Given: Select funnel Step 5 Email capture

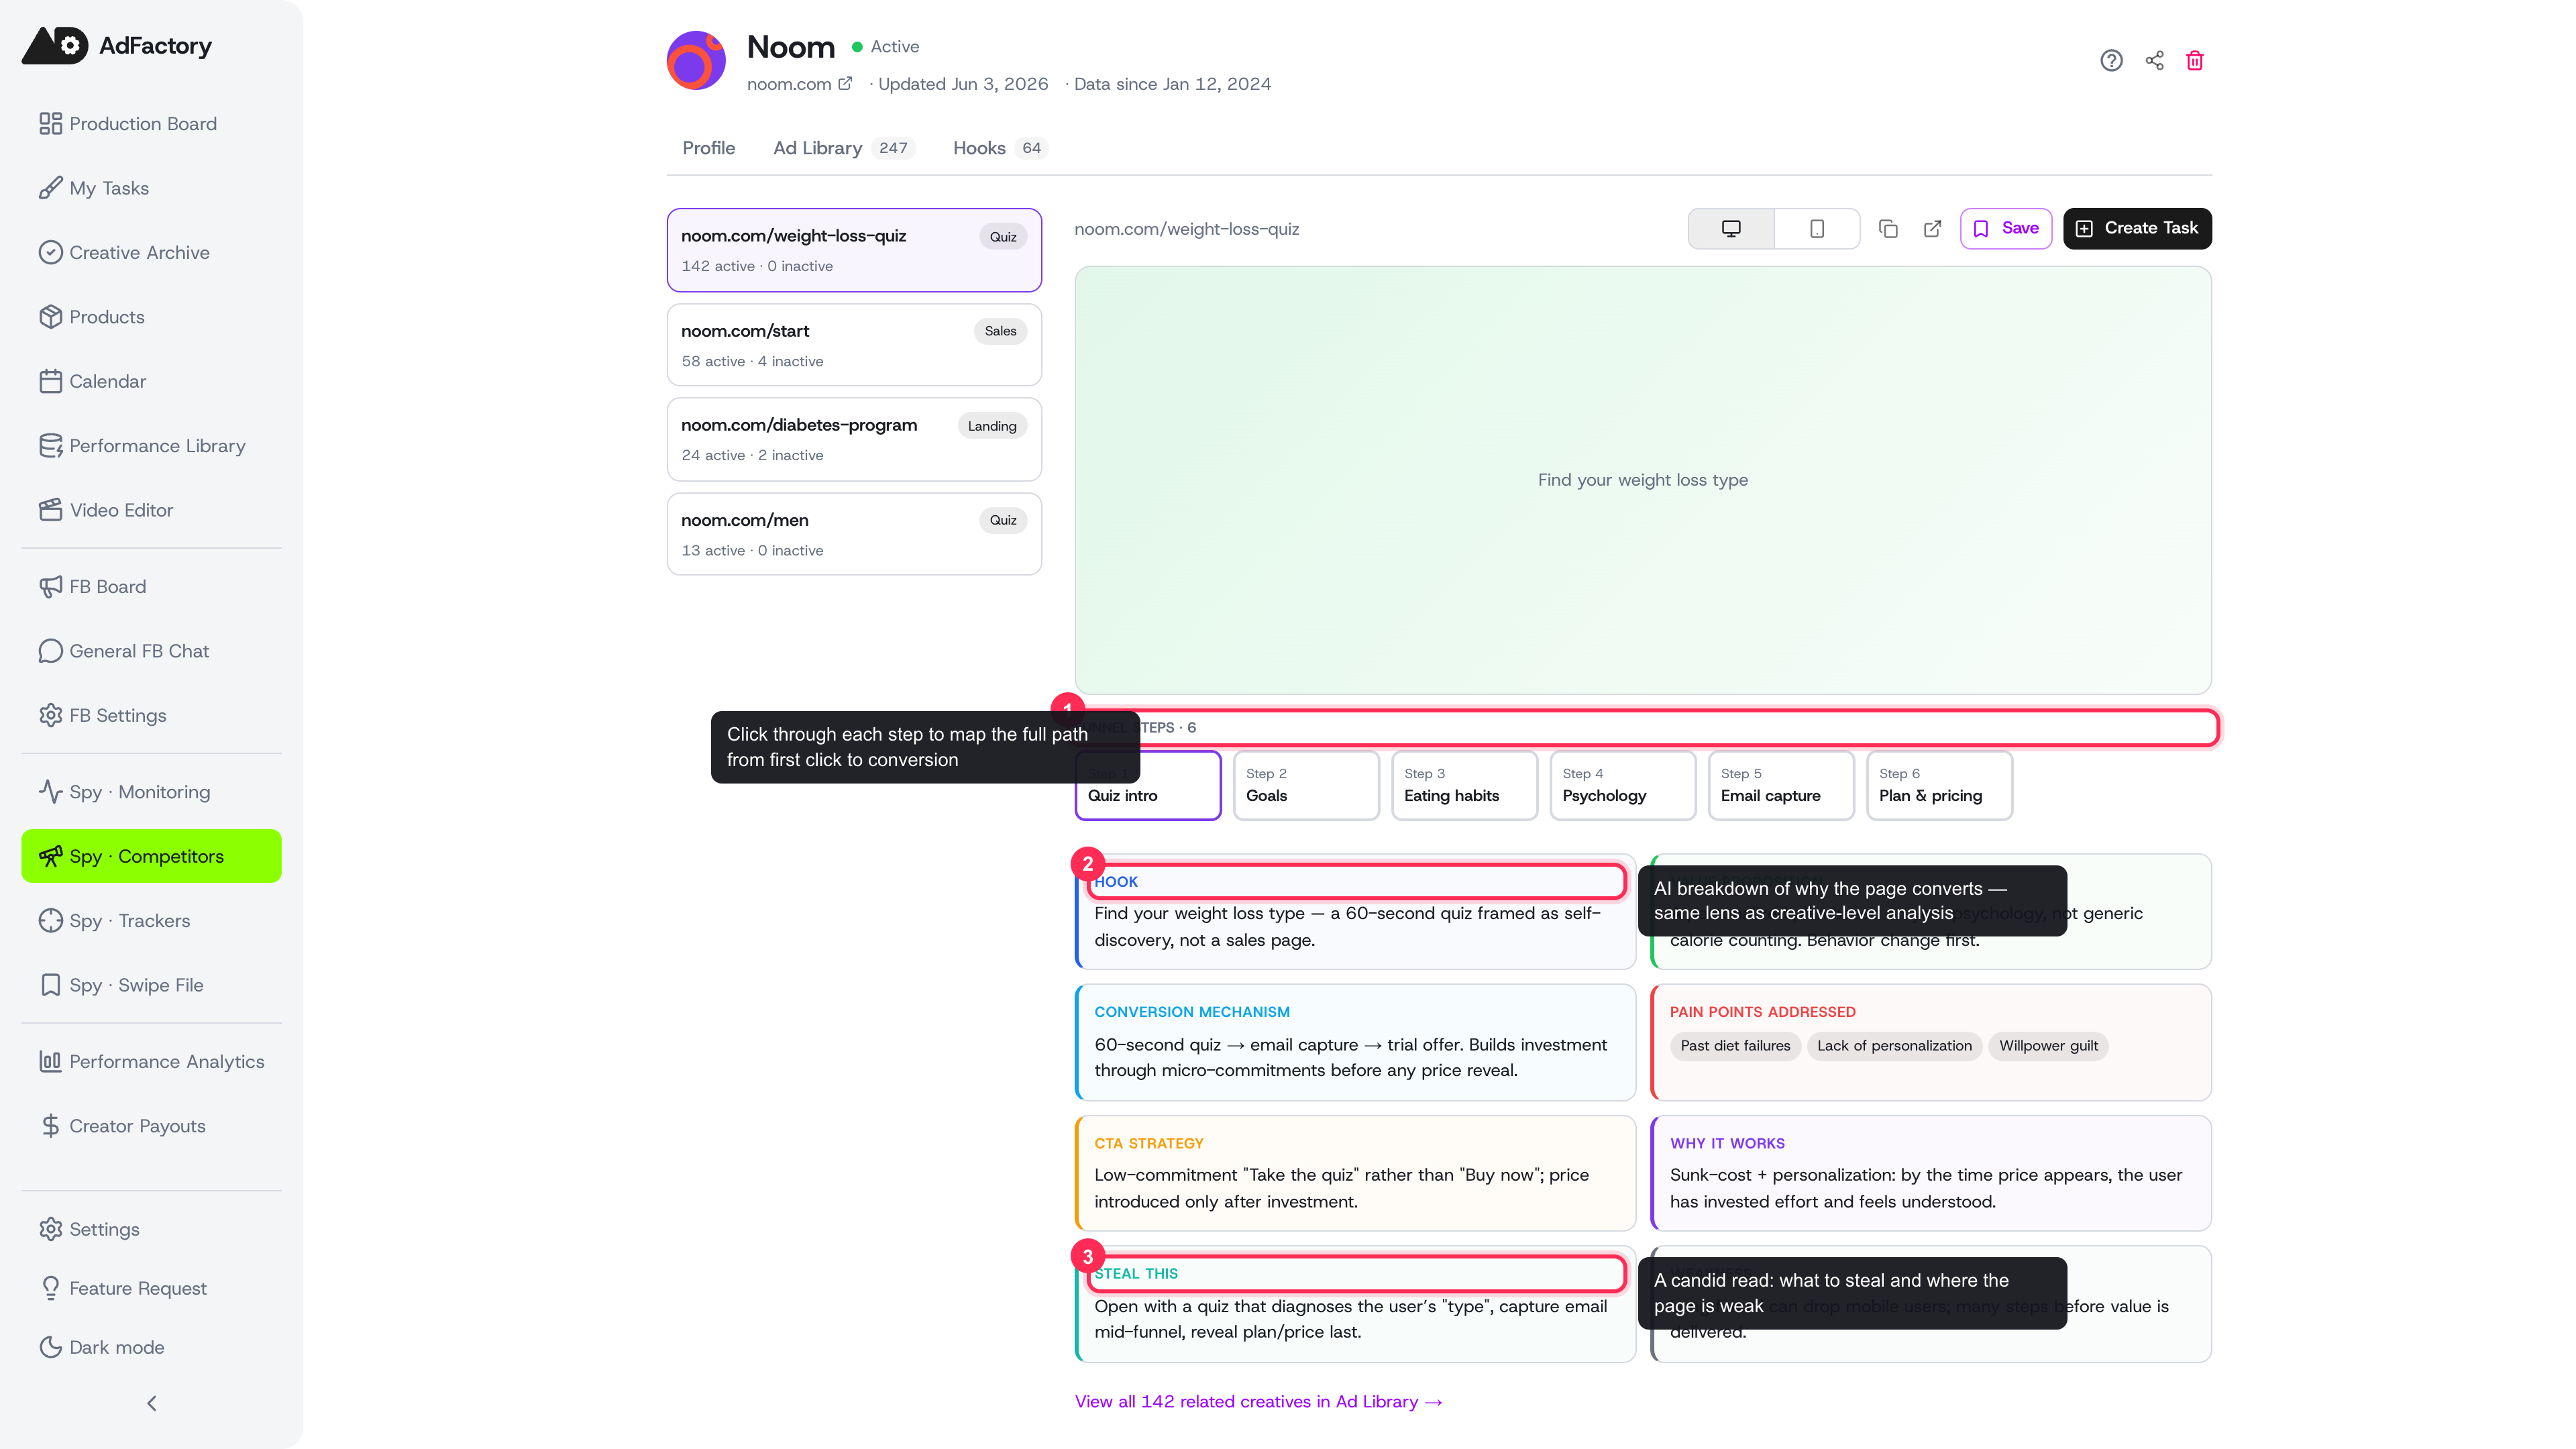Looking at the screenshot, I should [x=1781, y=785].
